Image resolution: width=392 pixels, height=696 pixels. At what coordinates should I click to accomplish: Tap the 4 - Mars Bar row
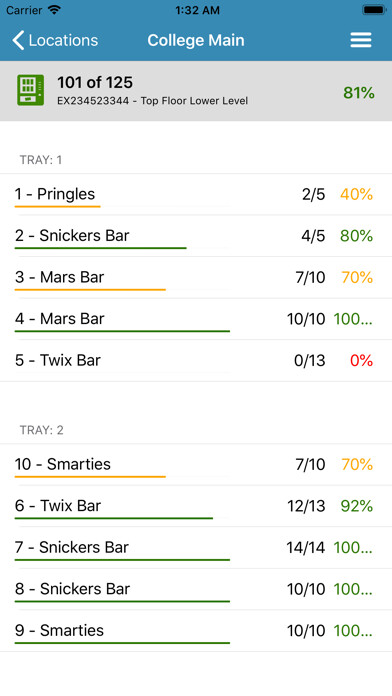point(196,319)
